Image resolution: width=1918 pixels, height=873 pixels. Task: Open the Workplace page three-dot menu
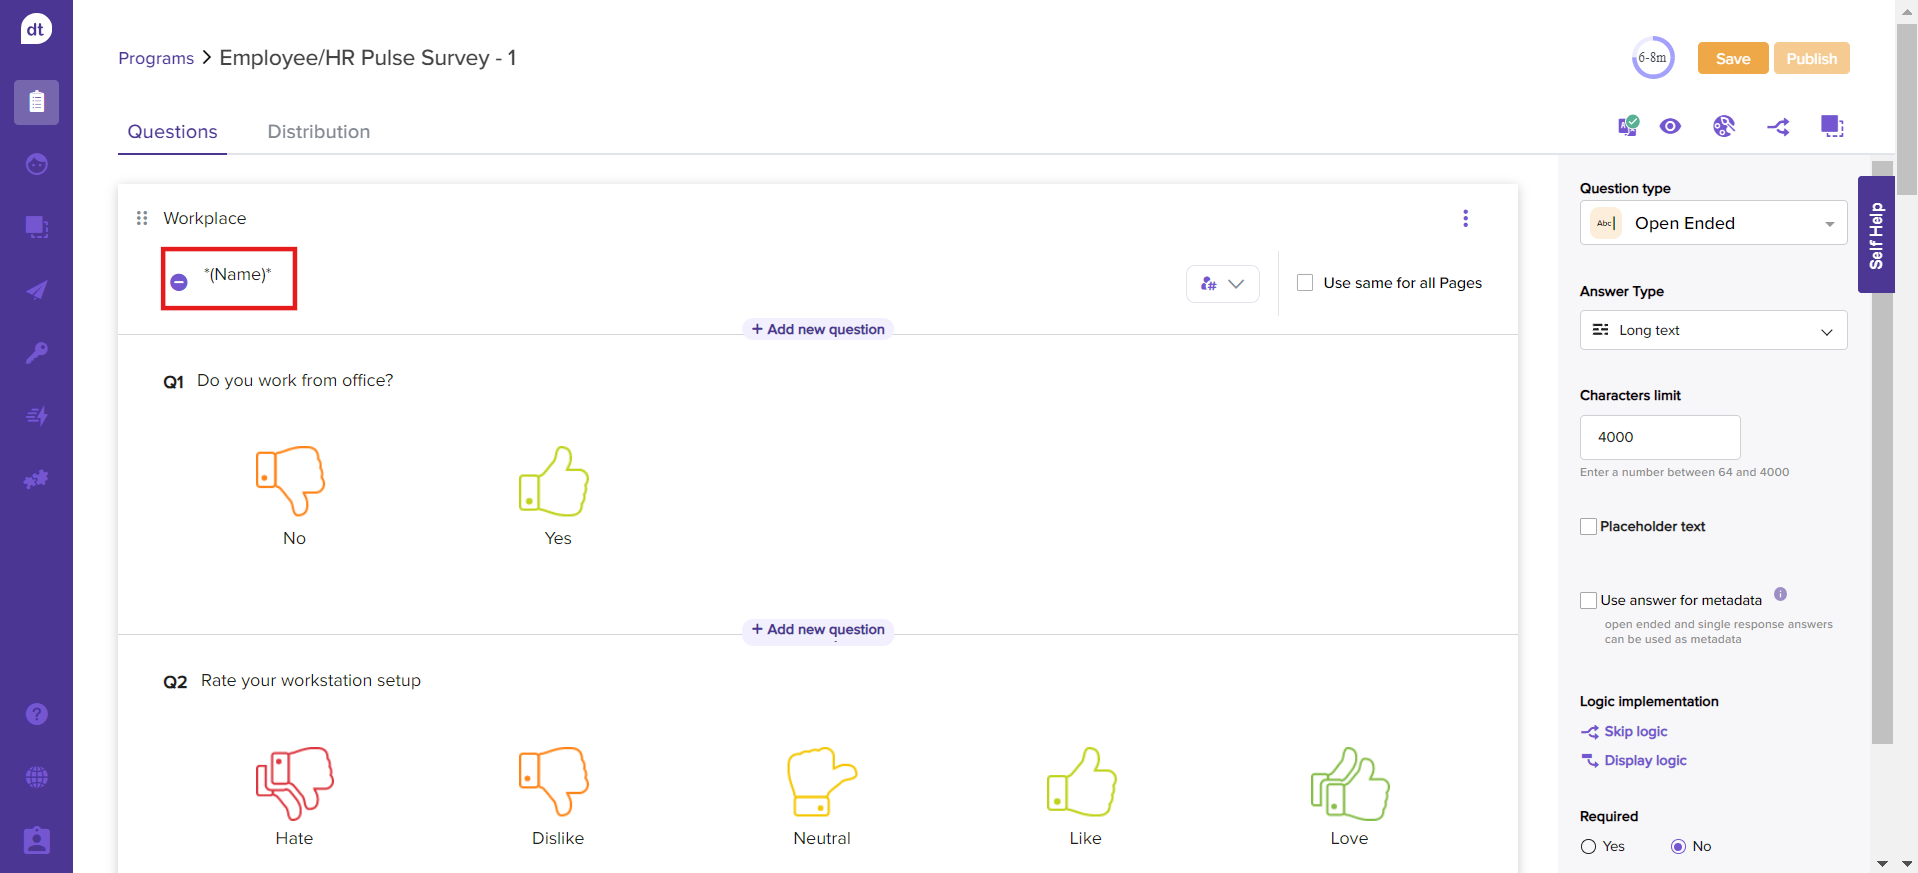coord(1465,218)
